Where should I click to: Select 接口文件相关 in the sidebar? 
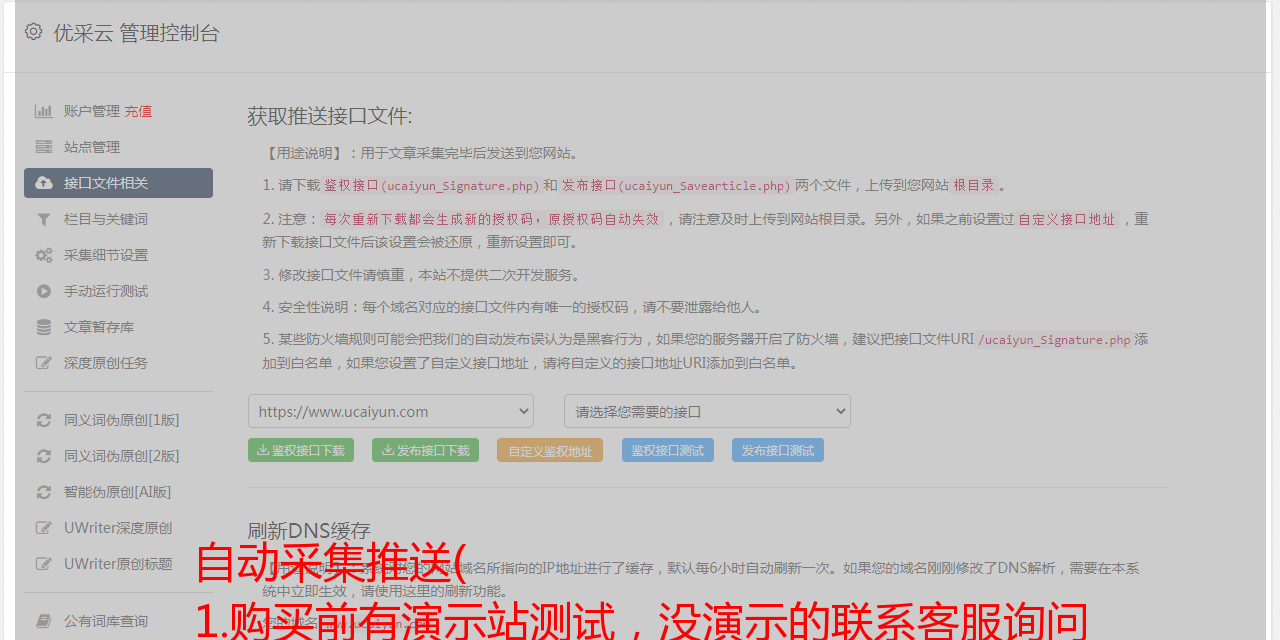[x=118, y=183]
